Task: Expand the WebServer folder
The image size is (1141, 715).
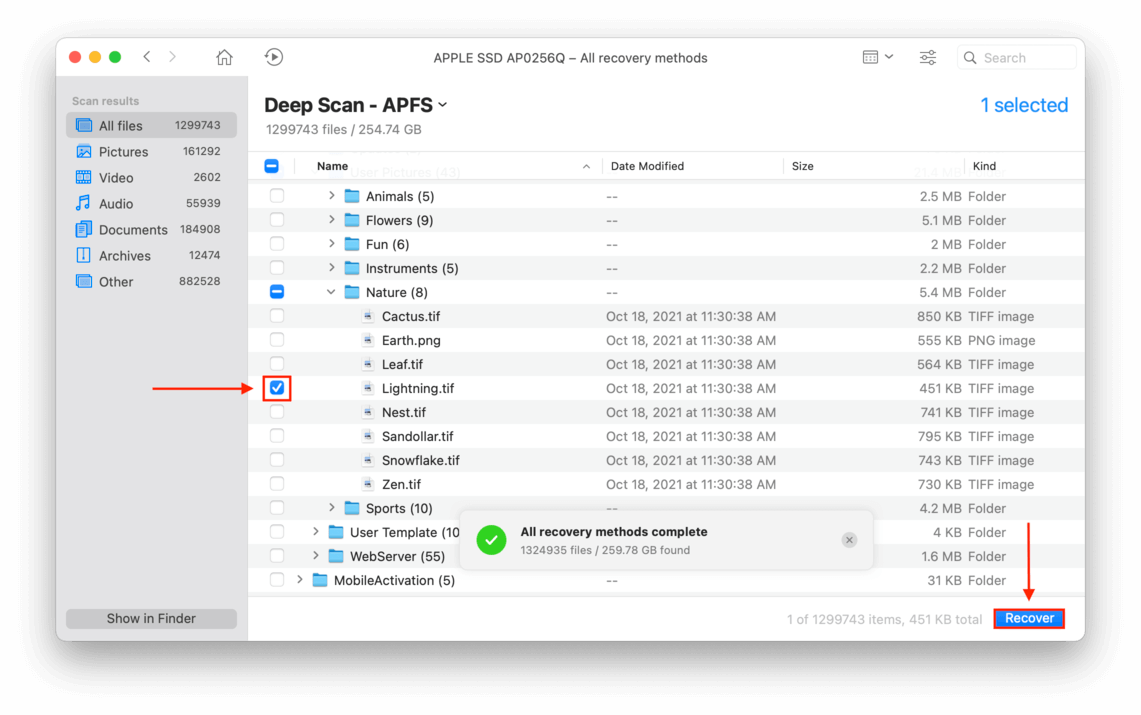Action: 316,556
